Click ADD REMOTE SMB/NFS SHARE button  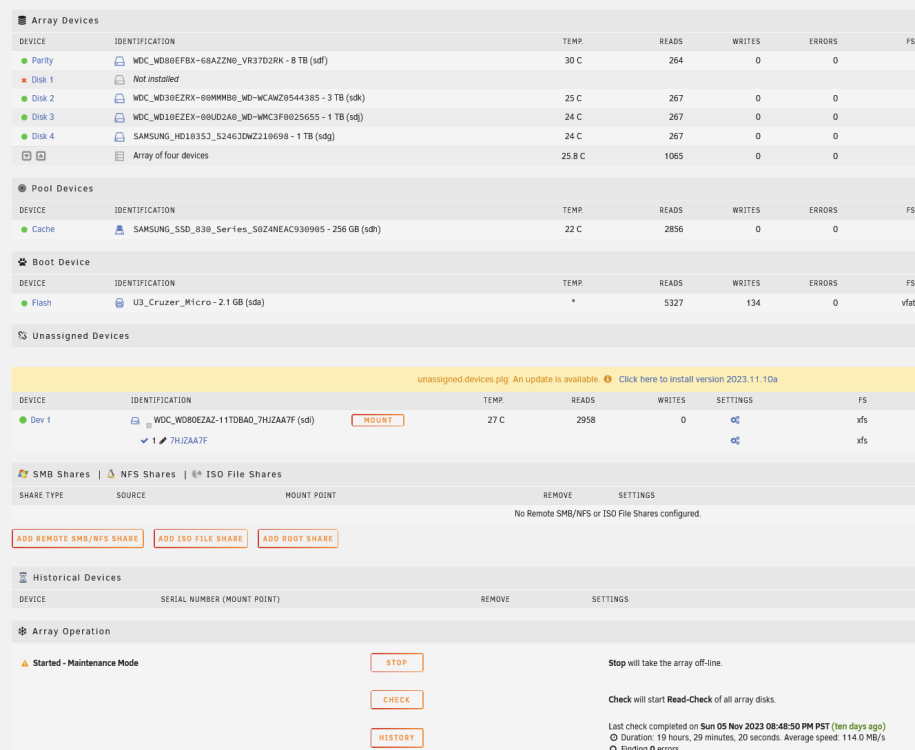(x=78, y=539)
